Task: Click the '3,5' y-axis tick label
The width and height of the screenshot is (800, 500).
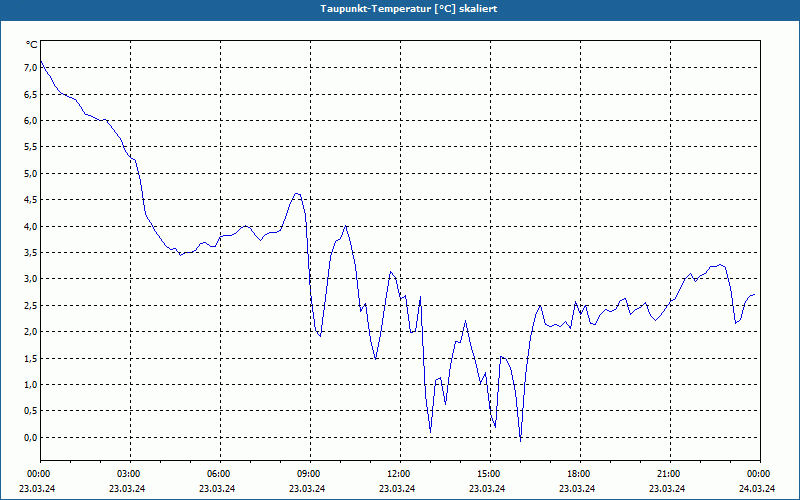Action: [32, 252]
